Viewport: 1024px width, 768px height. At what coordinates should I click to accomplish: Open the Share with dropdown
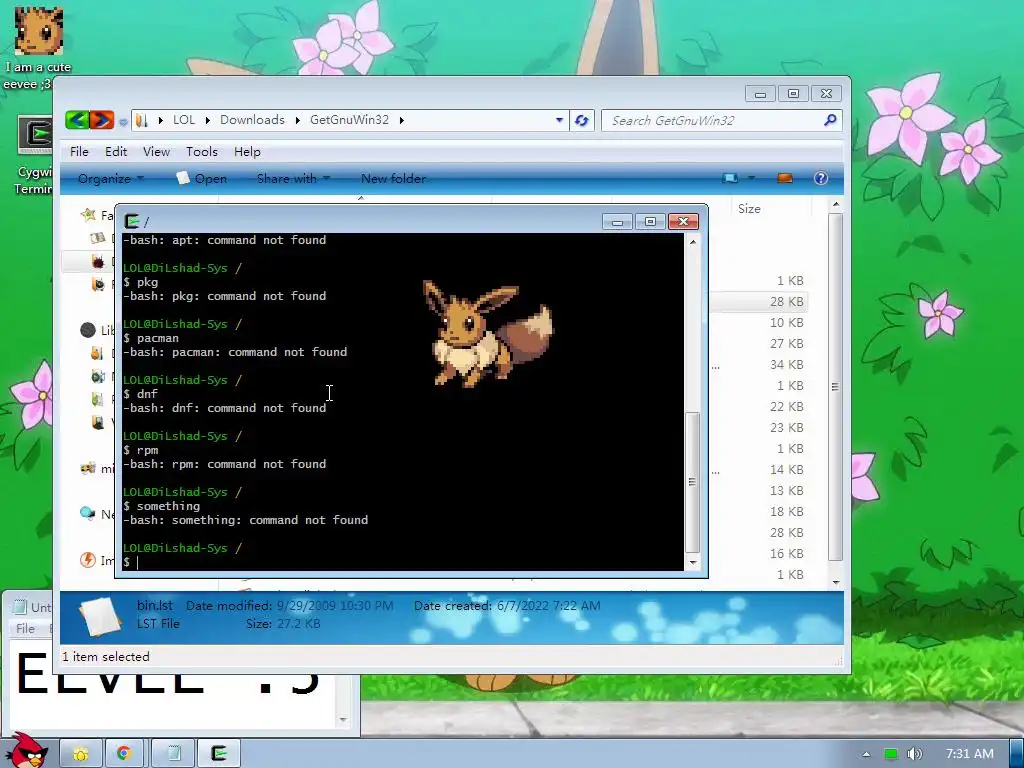coord(293,178)
